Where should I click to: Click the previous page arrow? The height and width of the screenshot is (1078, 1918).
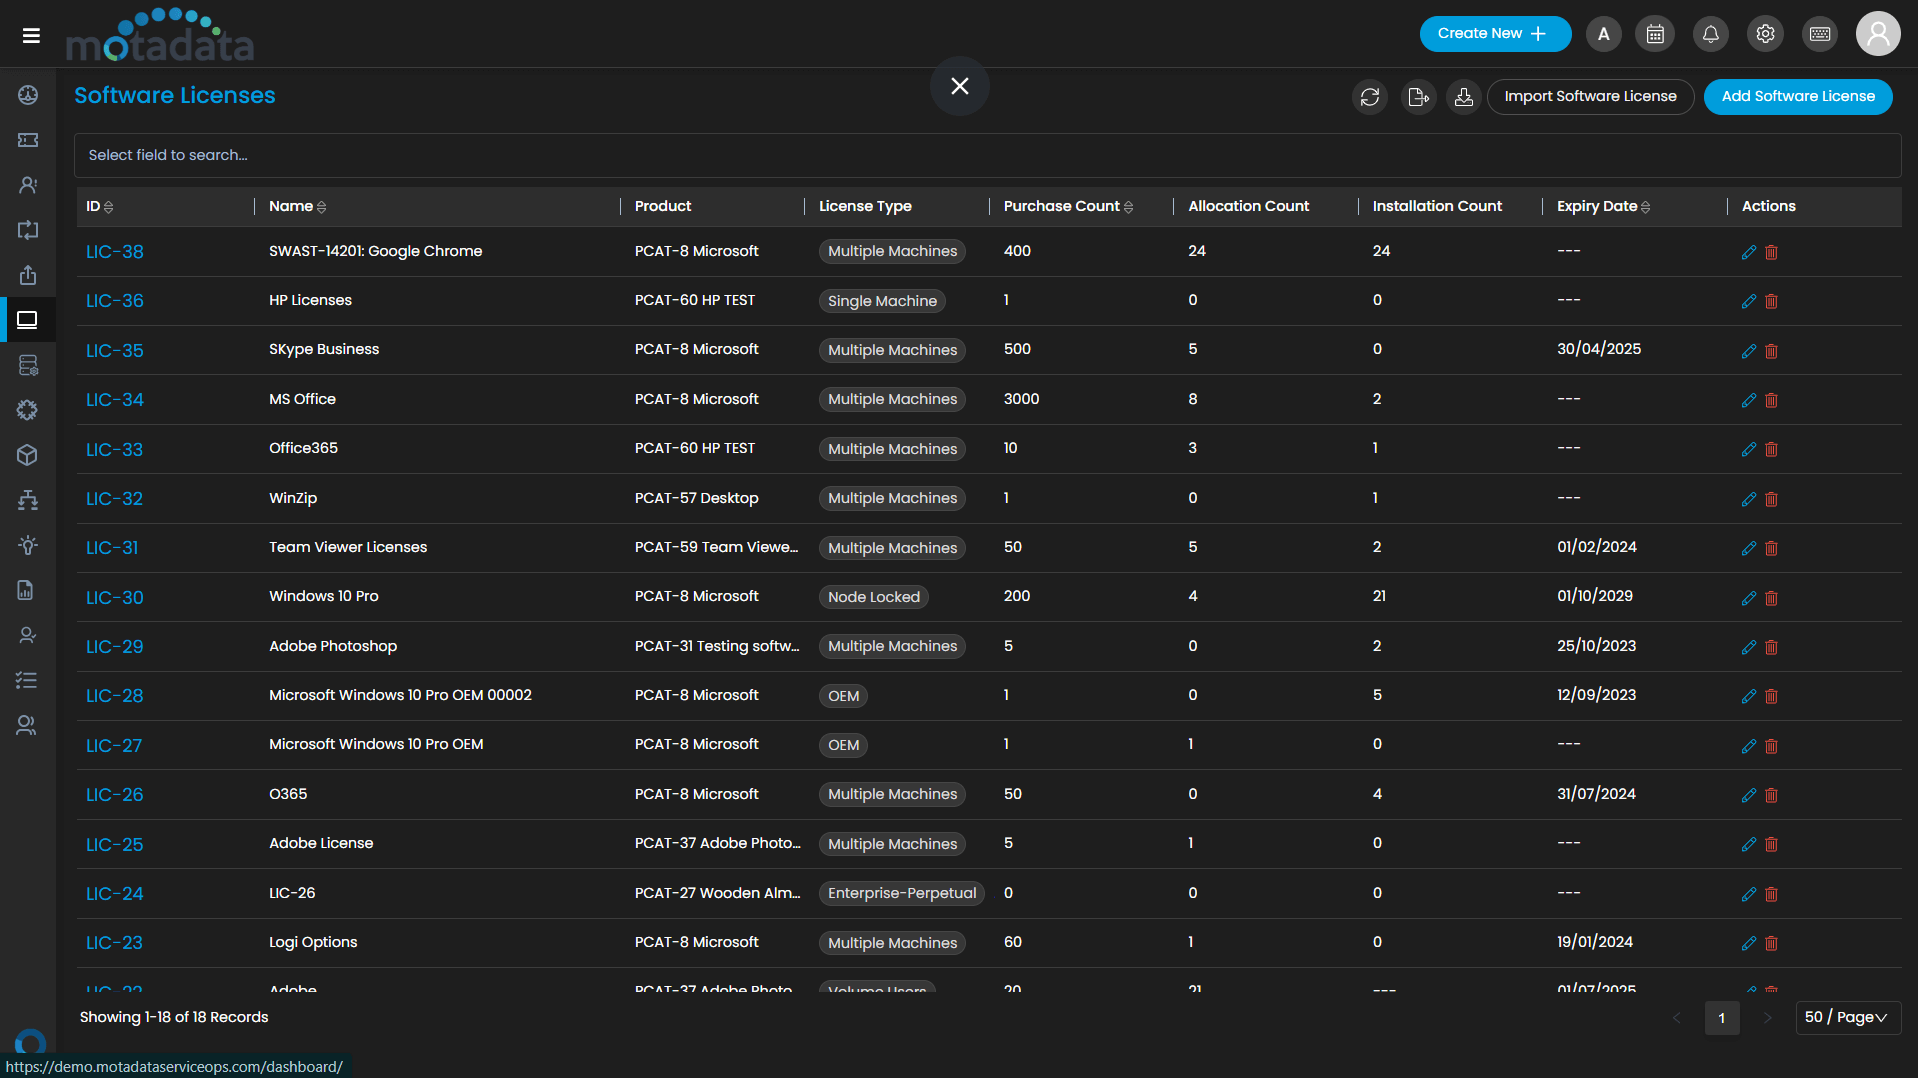pos(1677,1018)
